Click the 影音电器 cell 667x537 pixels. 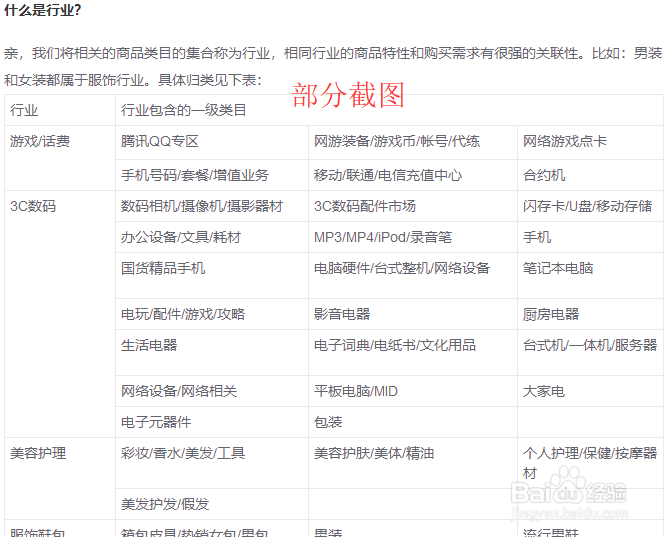[413, 314]
